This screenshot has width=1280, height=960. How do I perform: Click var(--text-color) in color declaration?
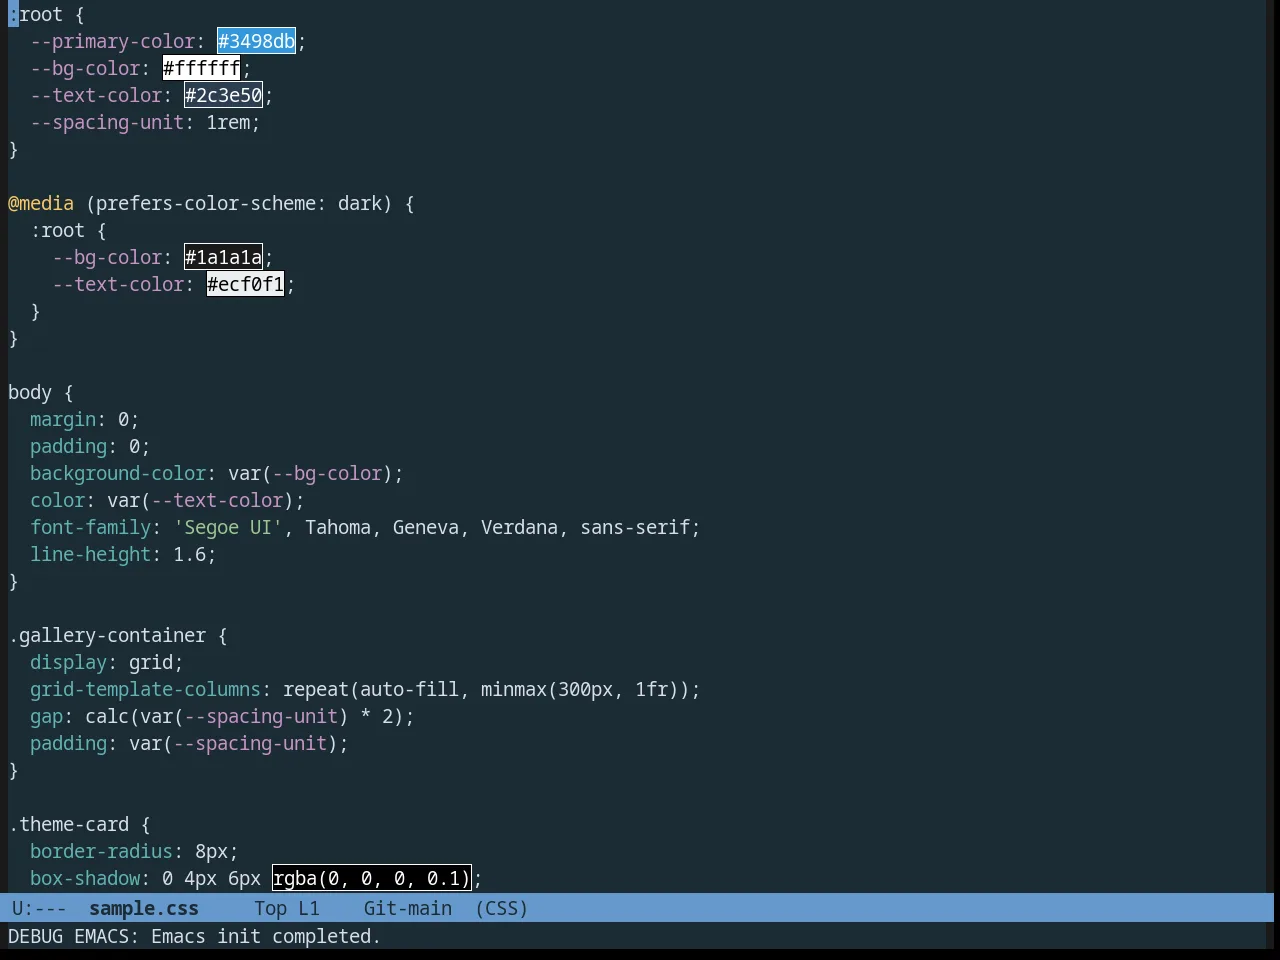coord(200,500)
